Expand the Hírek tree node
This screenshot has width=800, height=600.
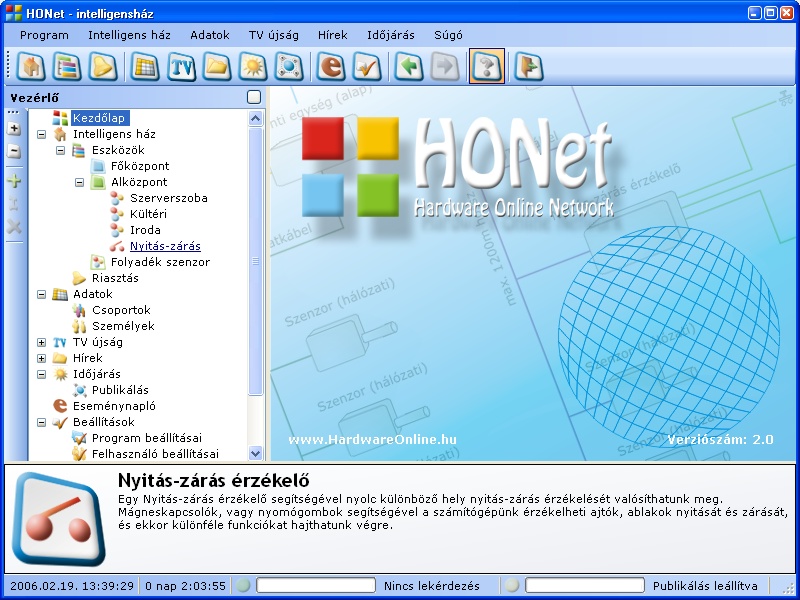(x=41, y=358)
